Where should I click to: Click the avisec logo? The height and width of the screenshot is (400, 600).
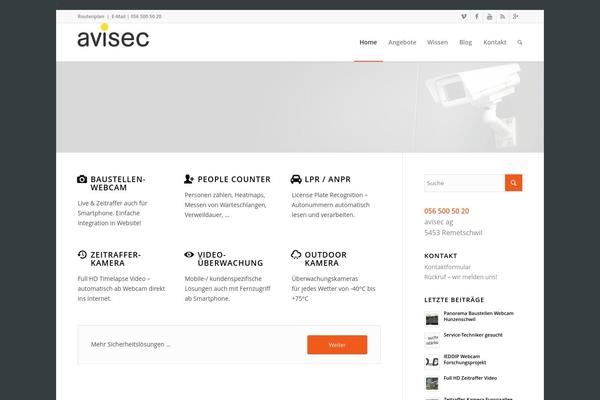pos(113,36)
